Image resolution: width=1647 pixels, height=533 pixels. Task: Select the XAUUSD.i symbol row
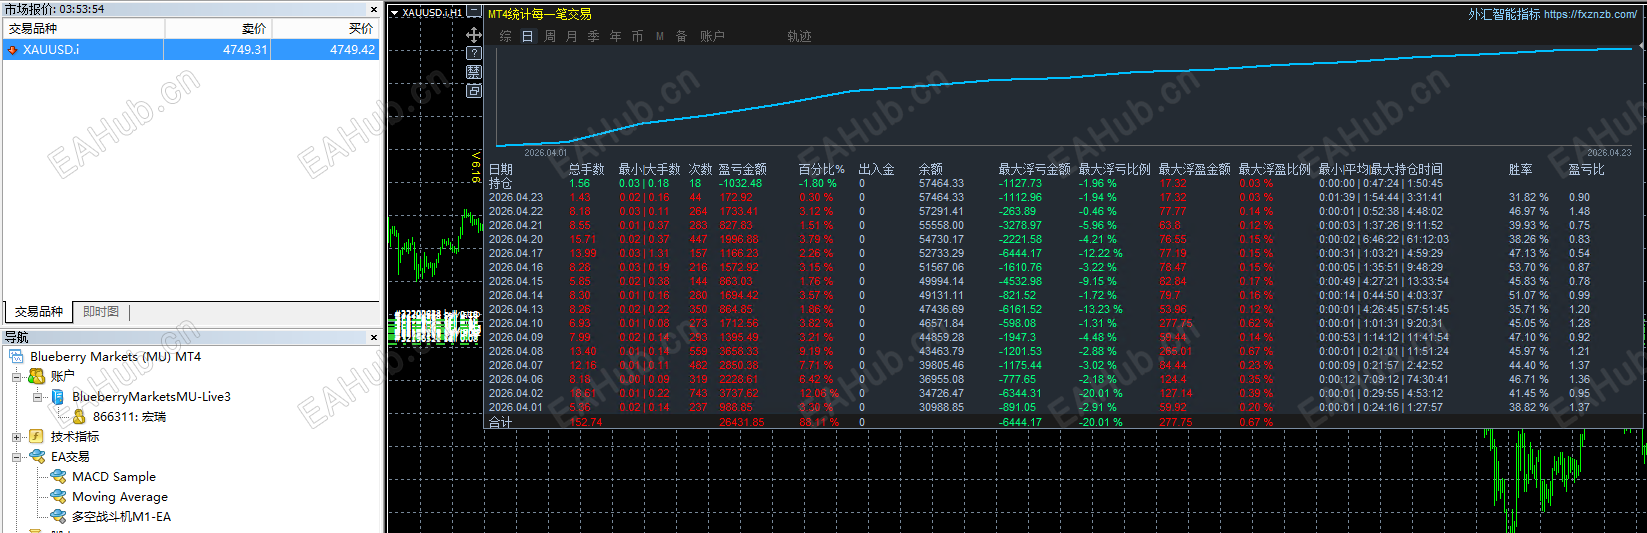point(191,49)
